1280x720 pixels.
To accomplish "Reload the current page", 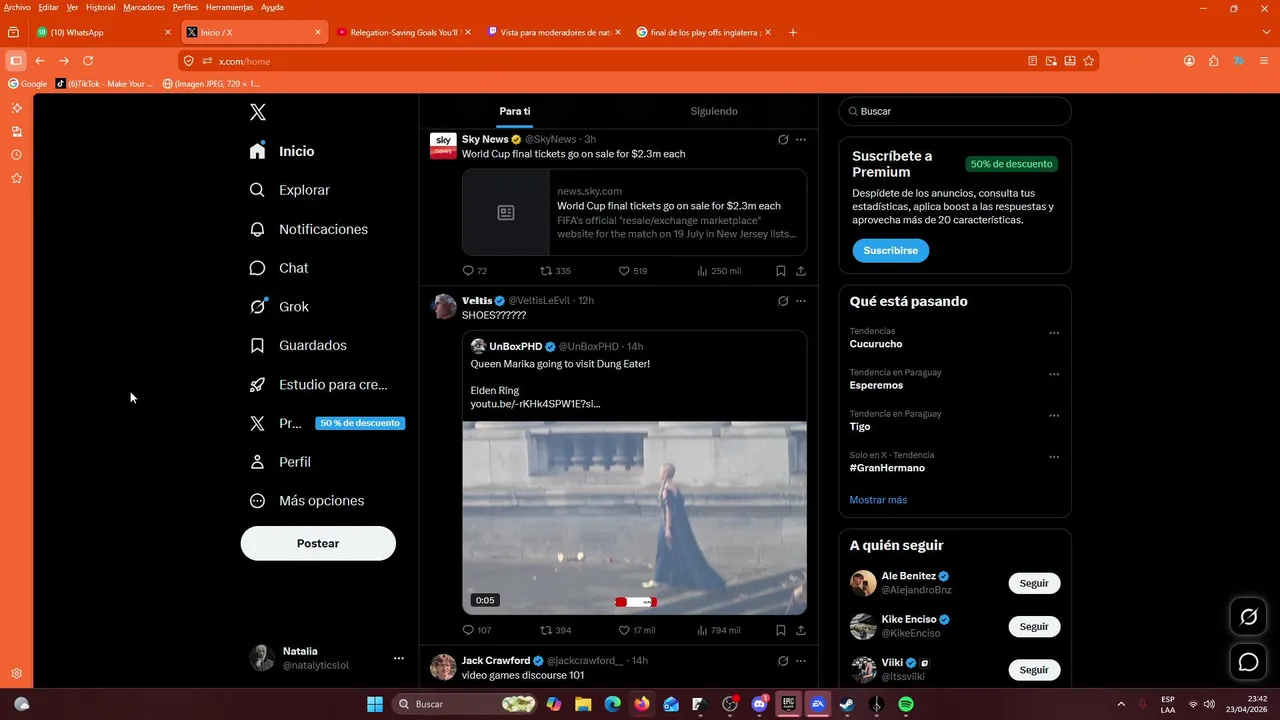I will point(88,61).
